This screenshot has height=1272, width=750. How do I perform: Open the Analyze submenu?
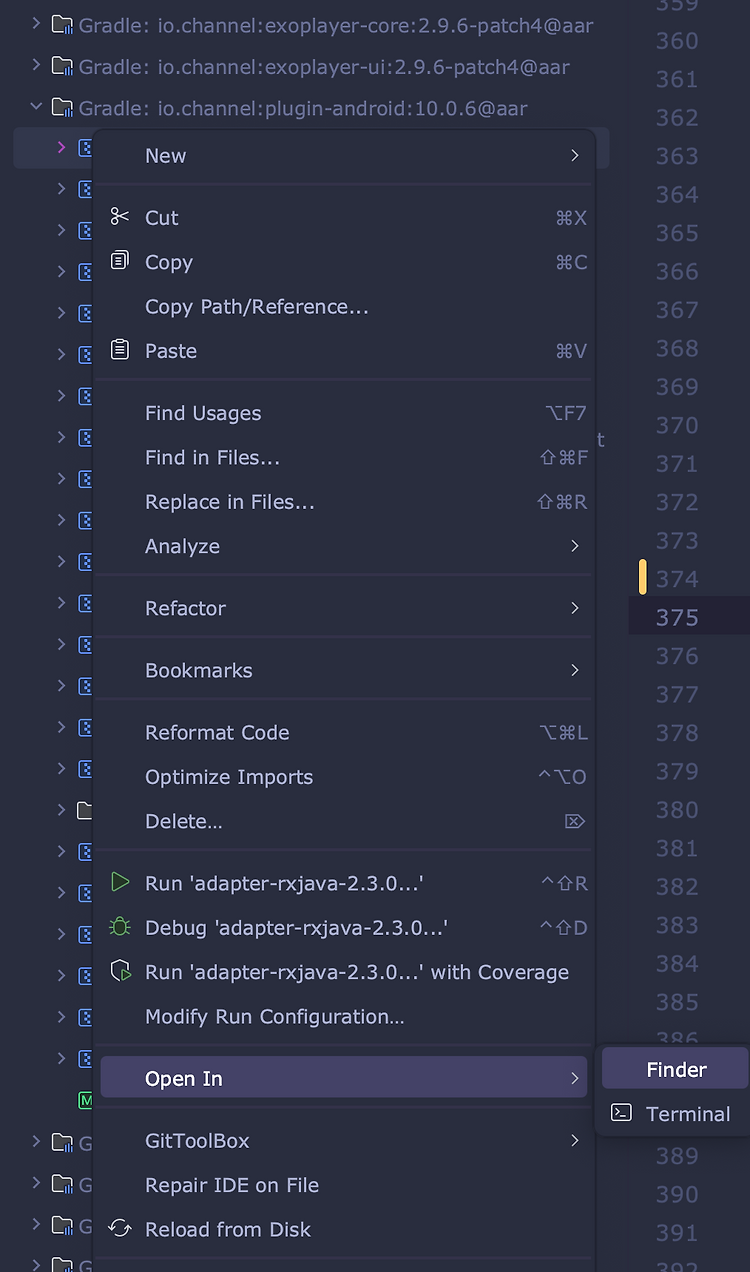344,546
